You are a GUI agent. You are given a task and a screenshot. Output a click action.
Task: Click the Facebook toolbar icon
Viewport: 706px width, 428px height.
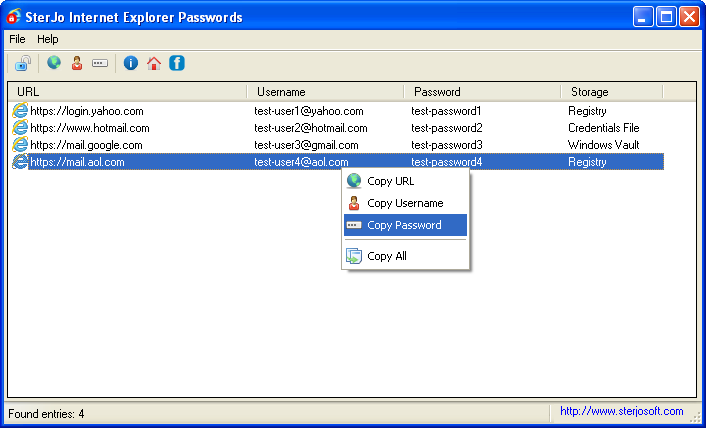coord(177,63)
